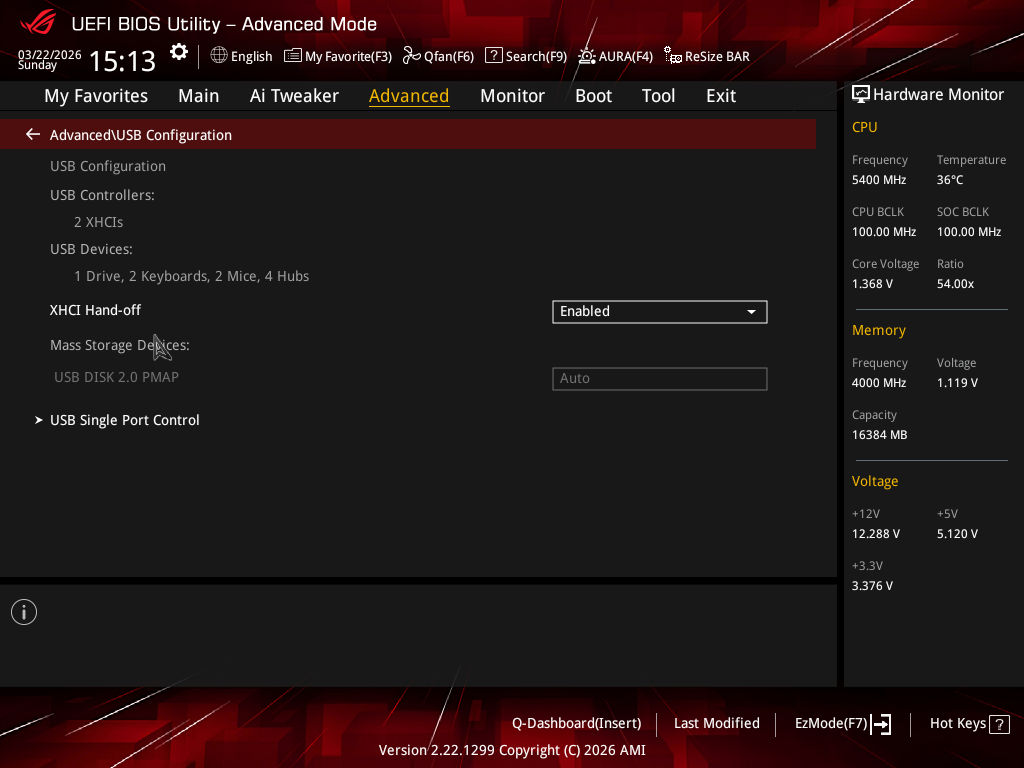The height and width of the screenshot is (768, 1024).
Task: Go to the Boot tab
Action: [593, 96]
